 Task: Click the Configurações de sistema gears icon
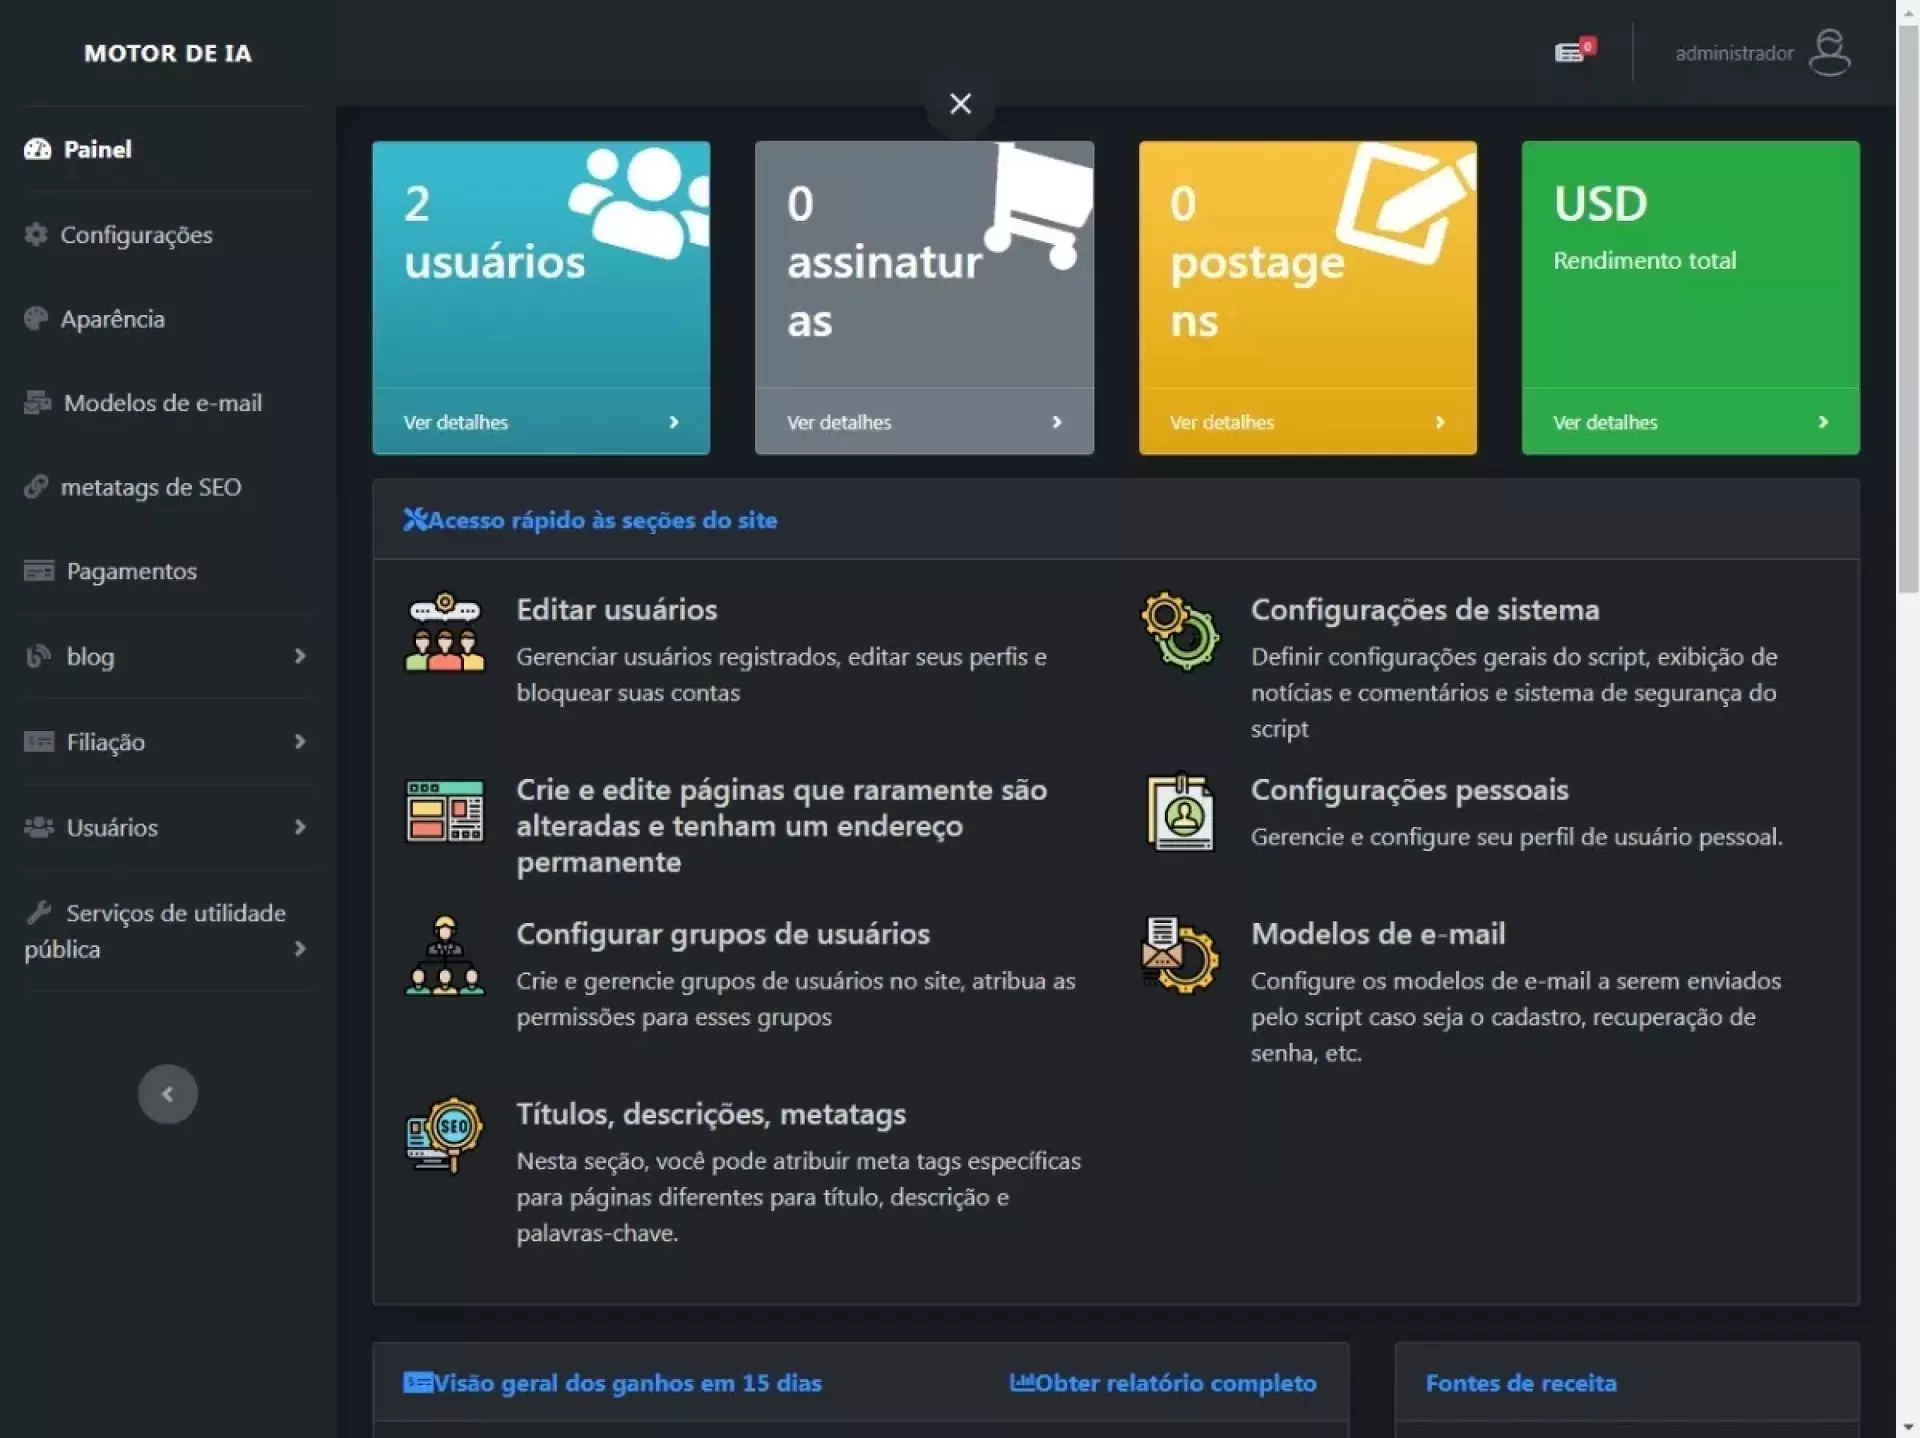click(1180, 632)
